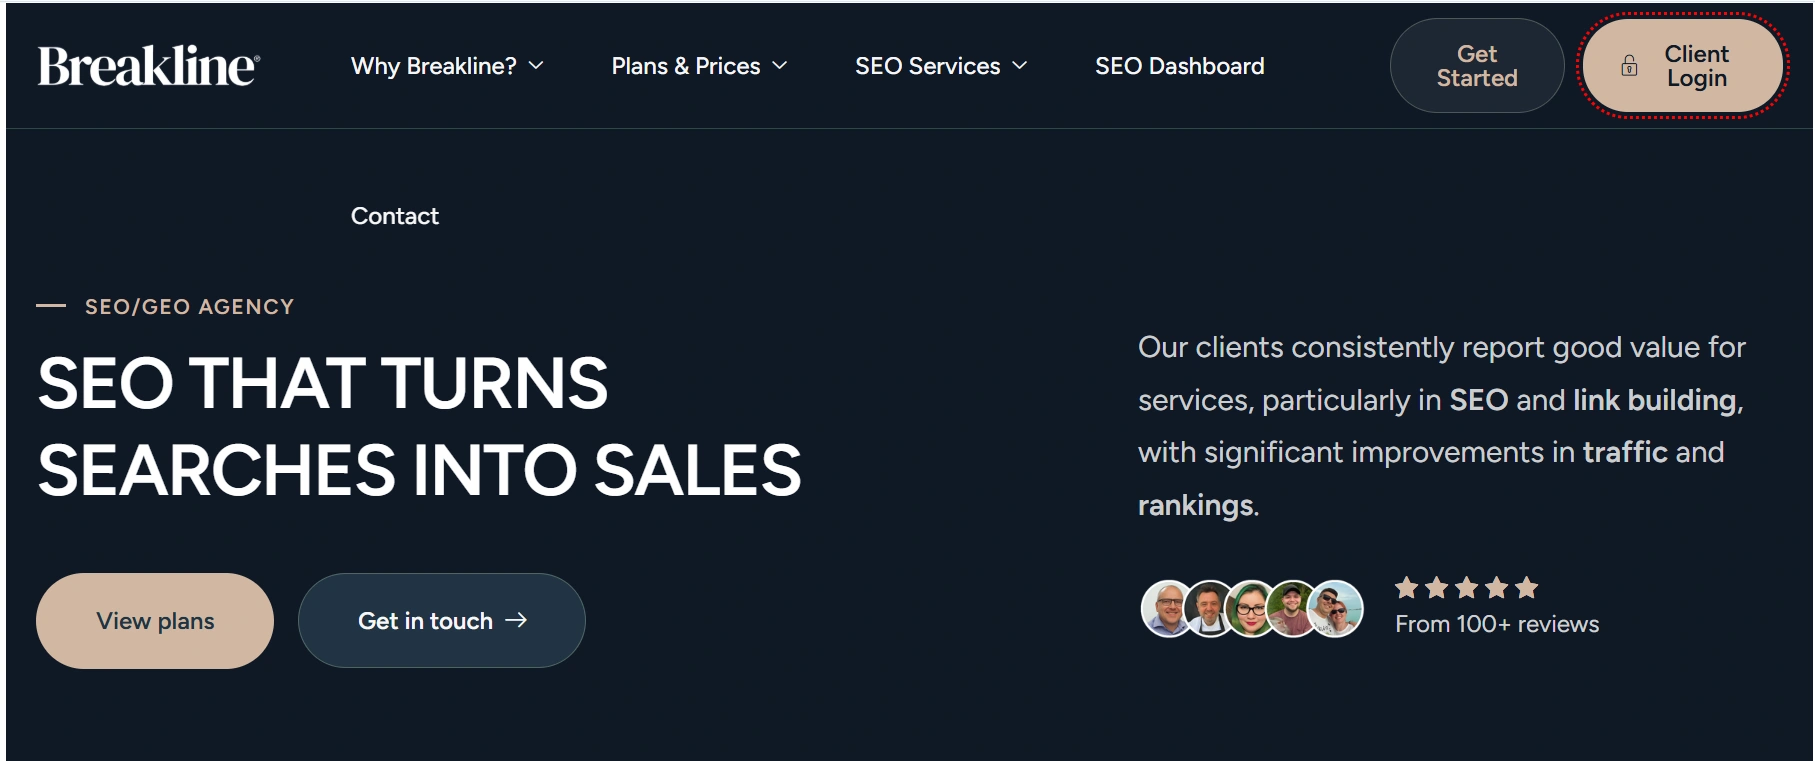Open the SEO Dashboard menu item
The width and height of the screenshot is (1815, 761).
coord(1179,66)
